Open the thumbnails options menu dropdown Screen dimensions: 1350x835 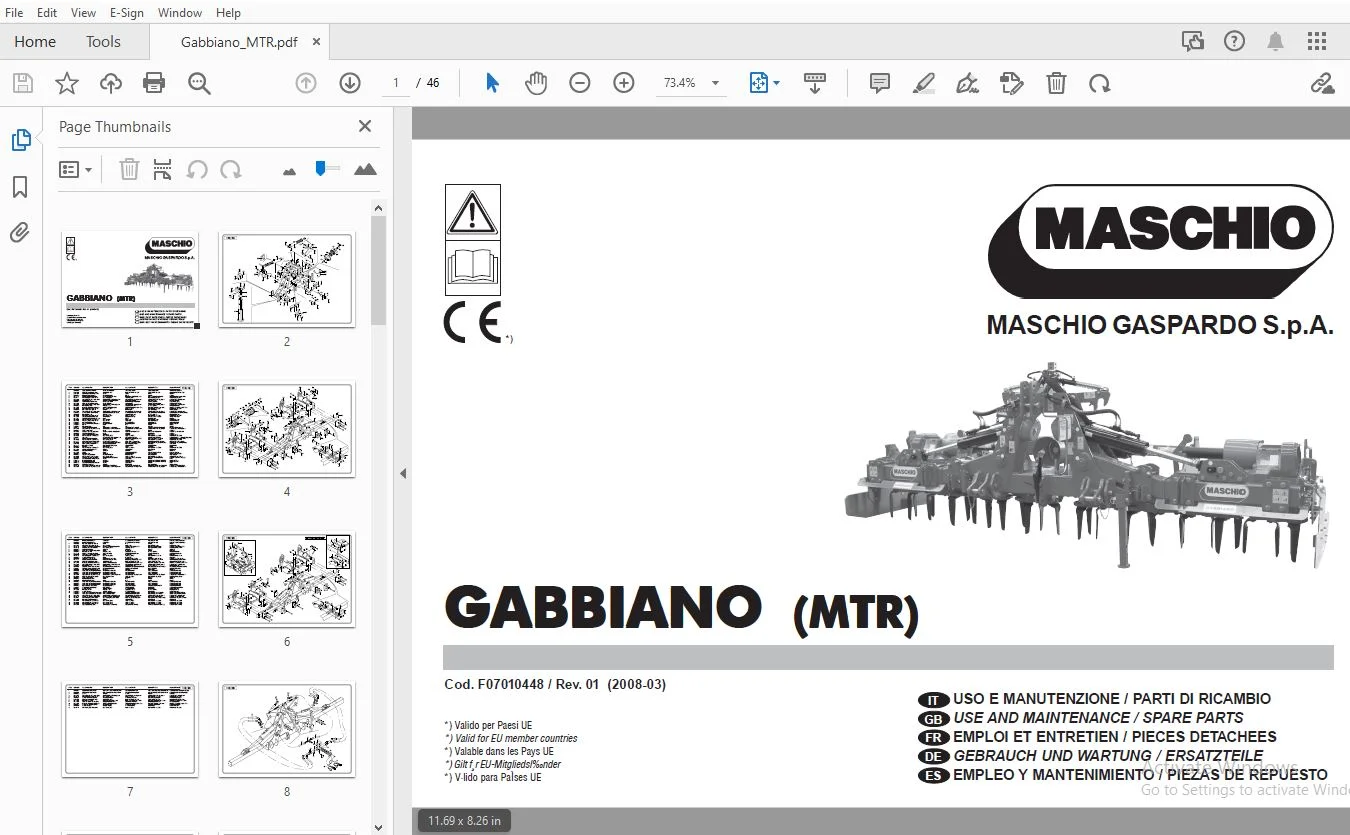click(x=76, y=169)
